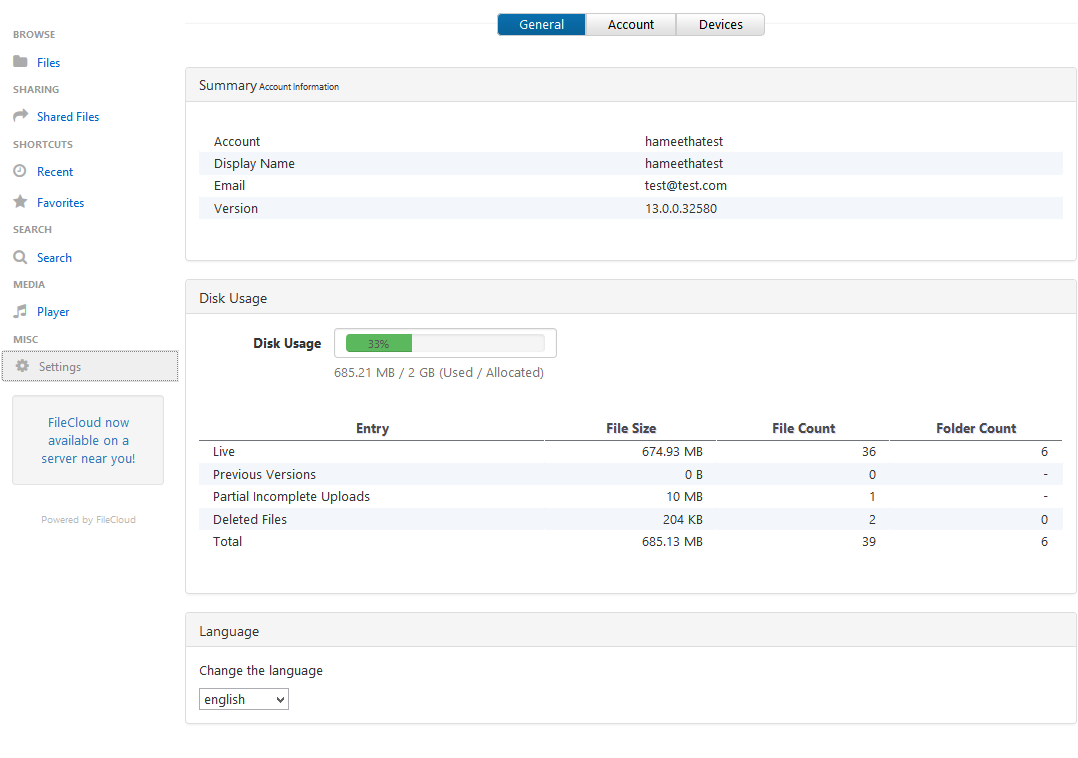The width and height of the screenshot is (1078, 758).
Task: Click the email value test@test.com
Action: (685, 186)
